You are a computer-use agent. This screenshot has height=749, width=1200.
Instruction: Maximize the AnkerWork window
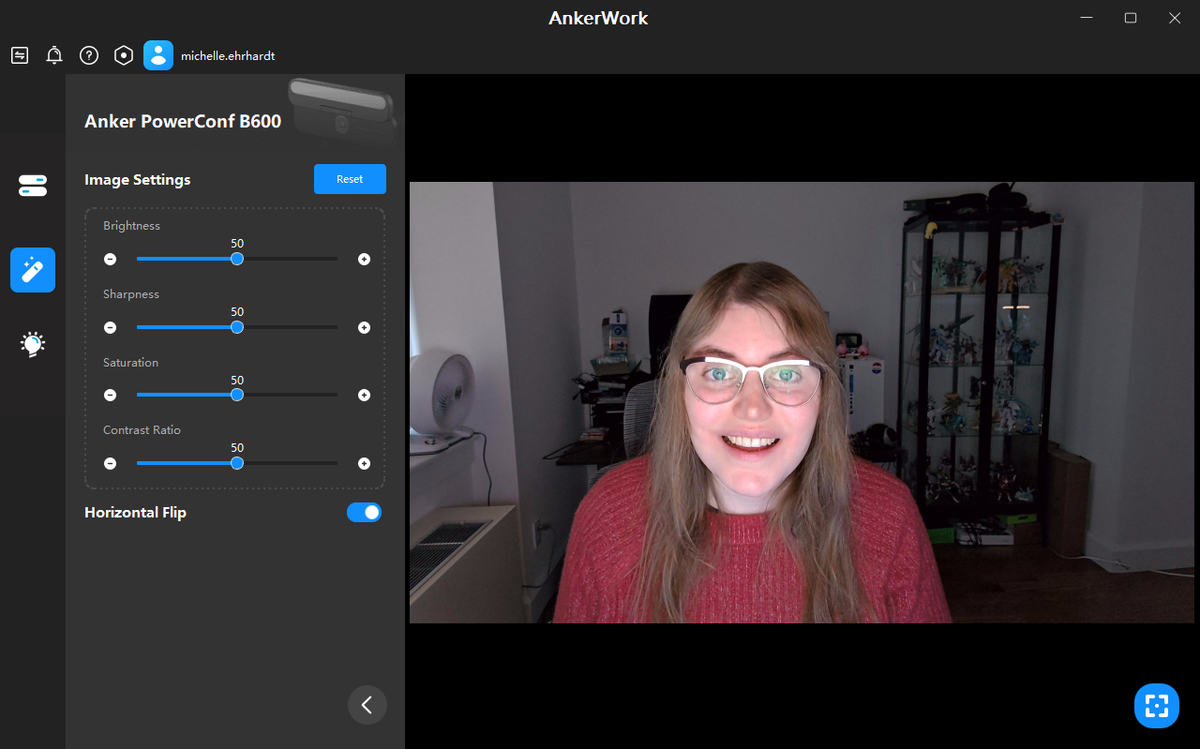[x=1130, y=18]
